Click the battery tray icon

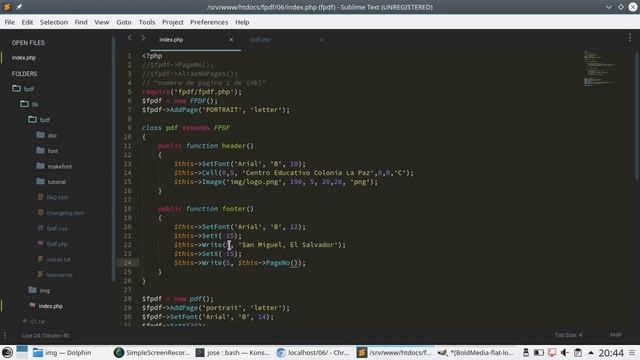539,352
